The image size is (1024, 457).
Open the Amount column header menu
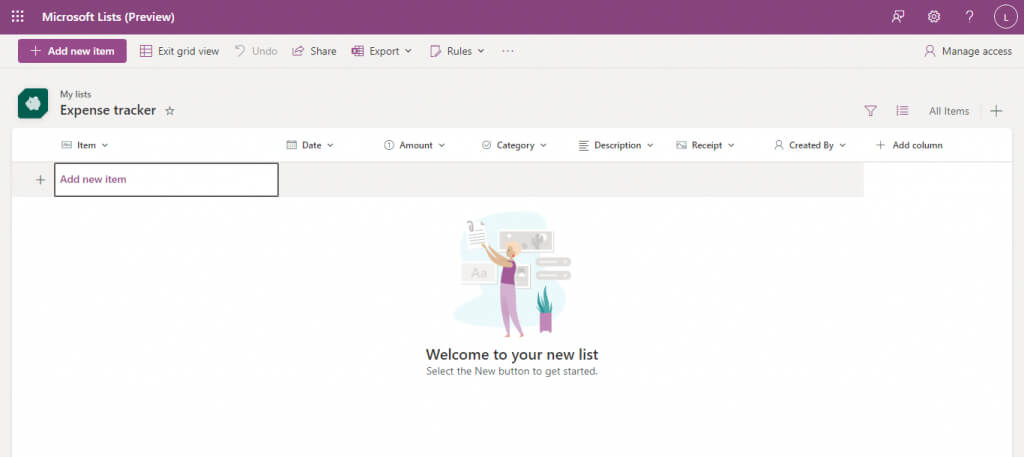(414, 145)
